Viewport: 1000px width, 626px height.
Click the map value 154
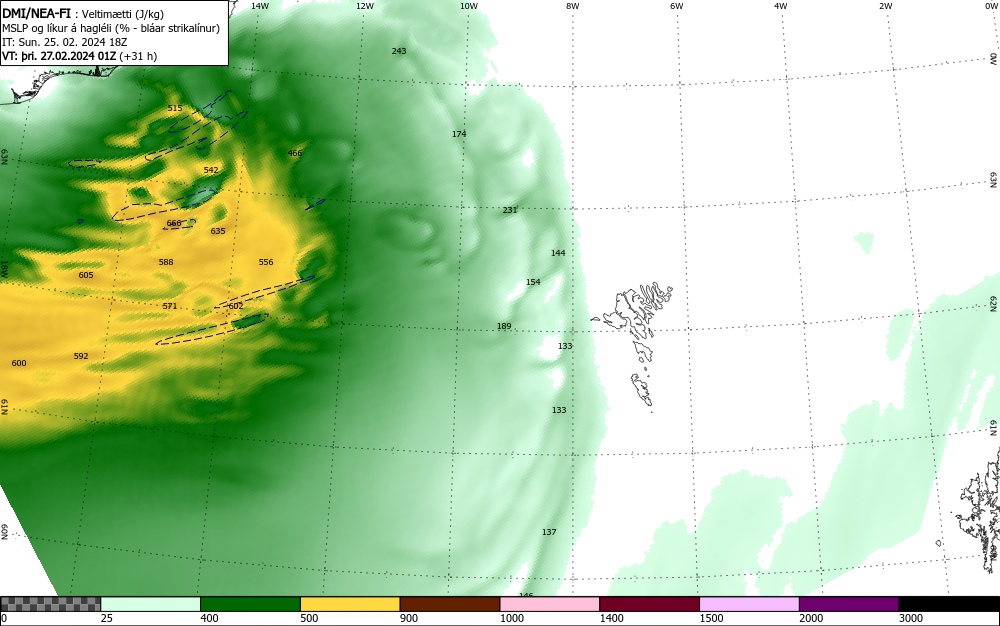click(x=533, y=282)
